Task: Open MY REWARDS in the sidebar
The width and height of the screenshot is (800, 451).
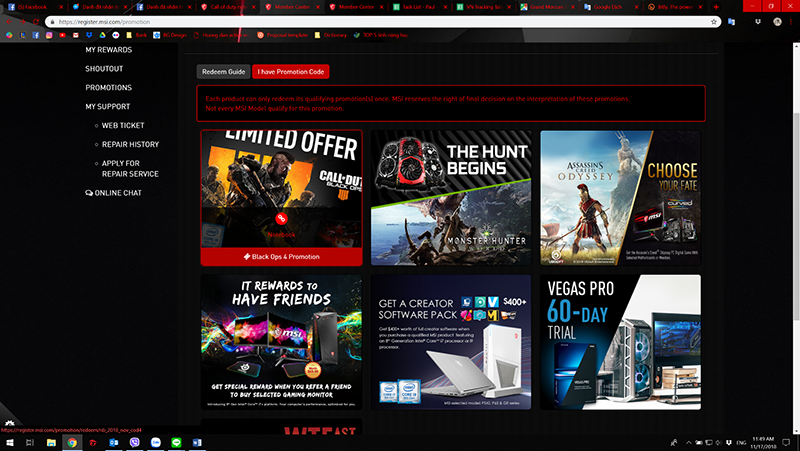Action: 108,49
